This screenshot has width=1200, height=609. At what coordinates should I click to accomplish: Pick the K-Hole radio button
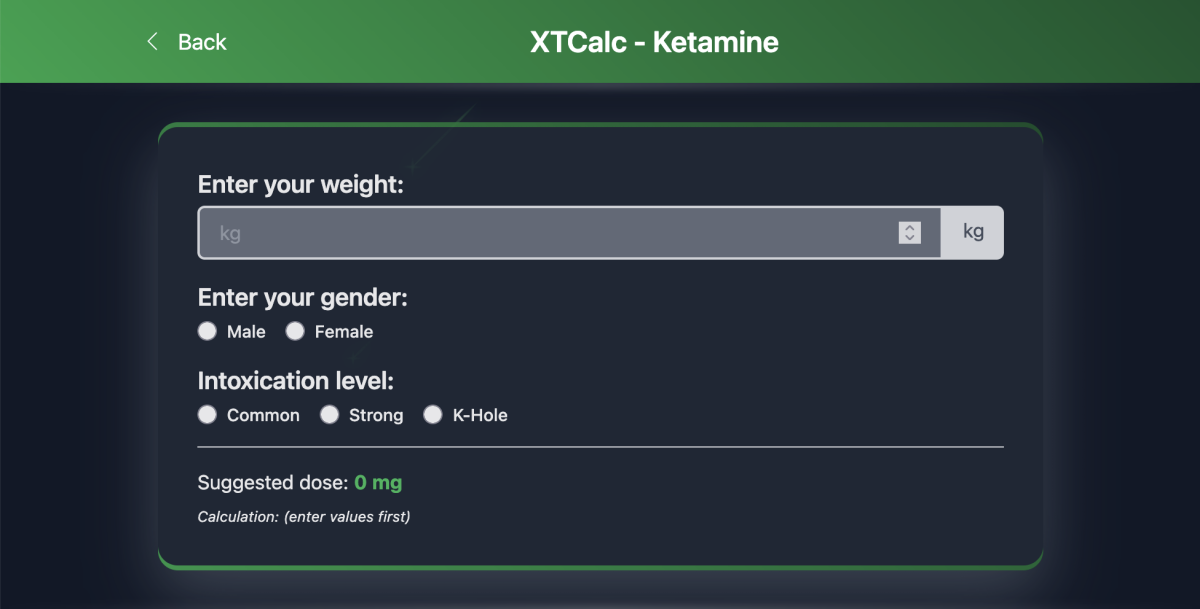pos(433,415)
